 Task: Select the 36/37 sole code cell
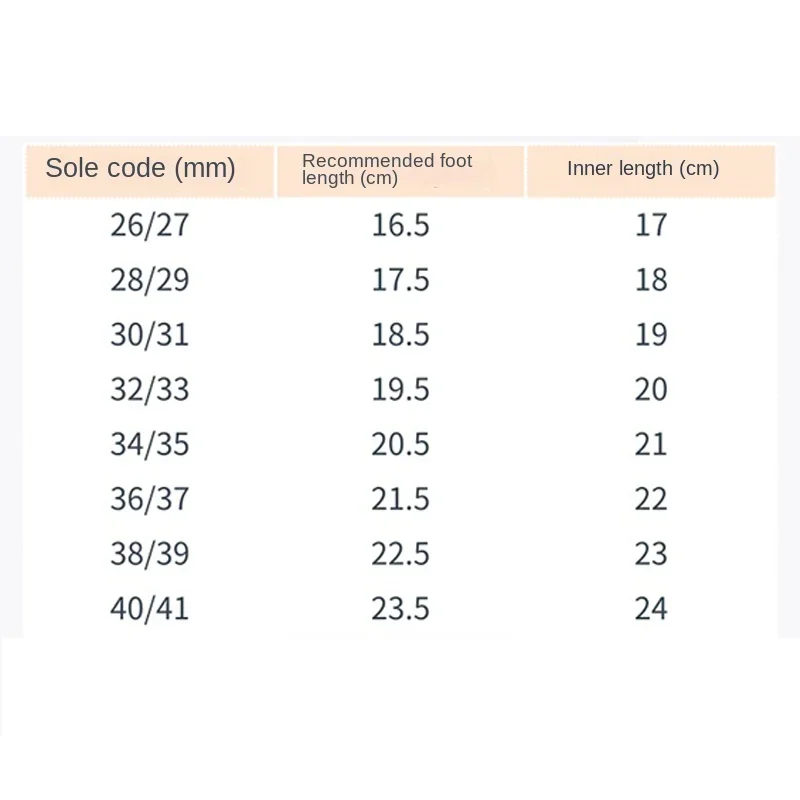(149, 499)
